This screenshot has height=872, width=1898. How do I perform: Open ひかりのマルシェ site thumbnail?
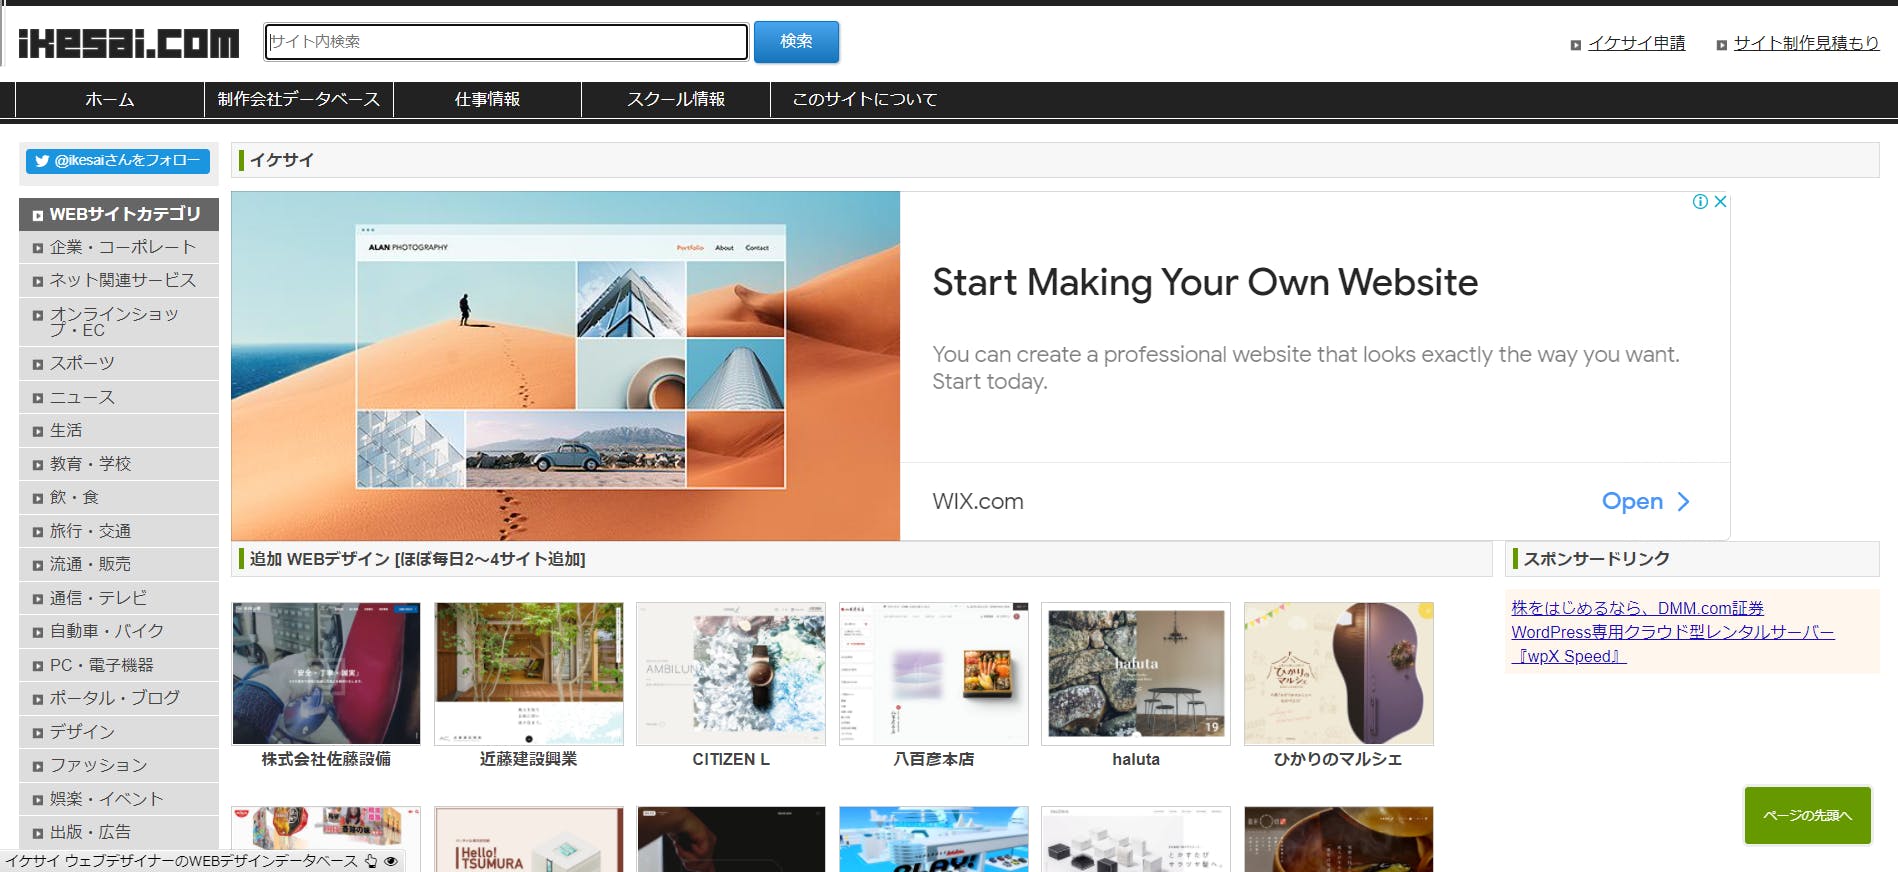click(x=1339, y=674)
